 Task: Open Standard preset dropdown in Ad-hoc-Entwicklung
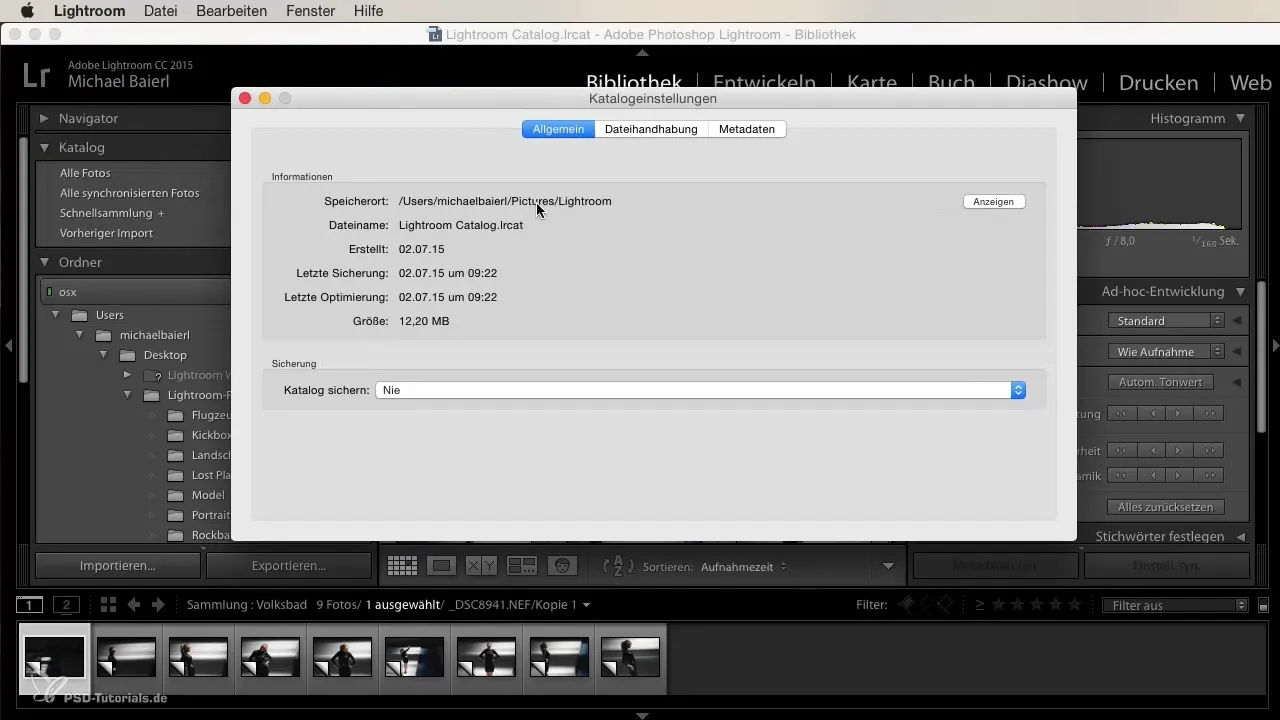click(1166, 321)
